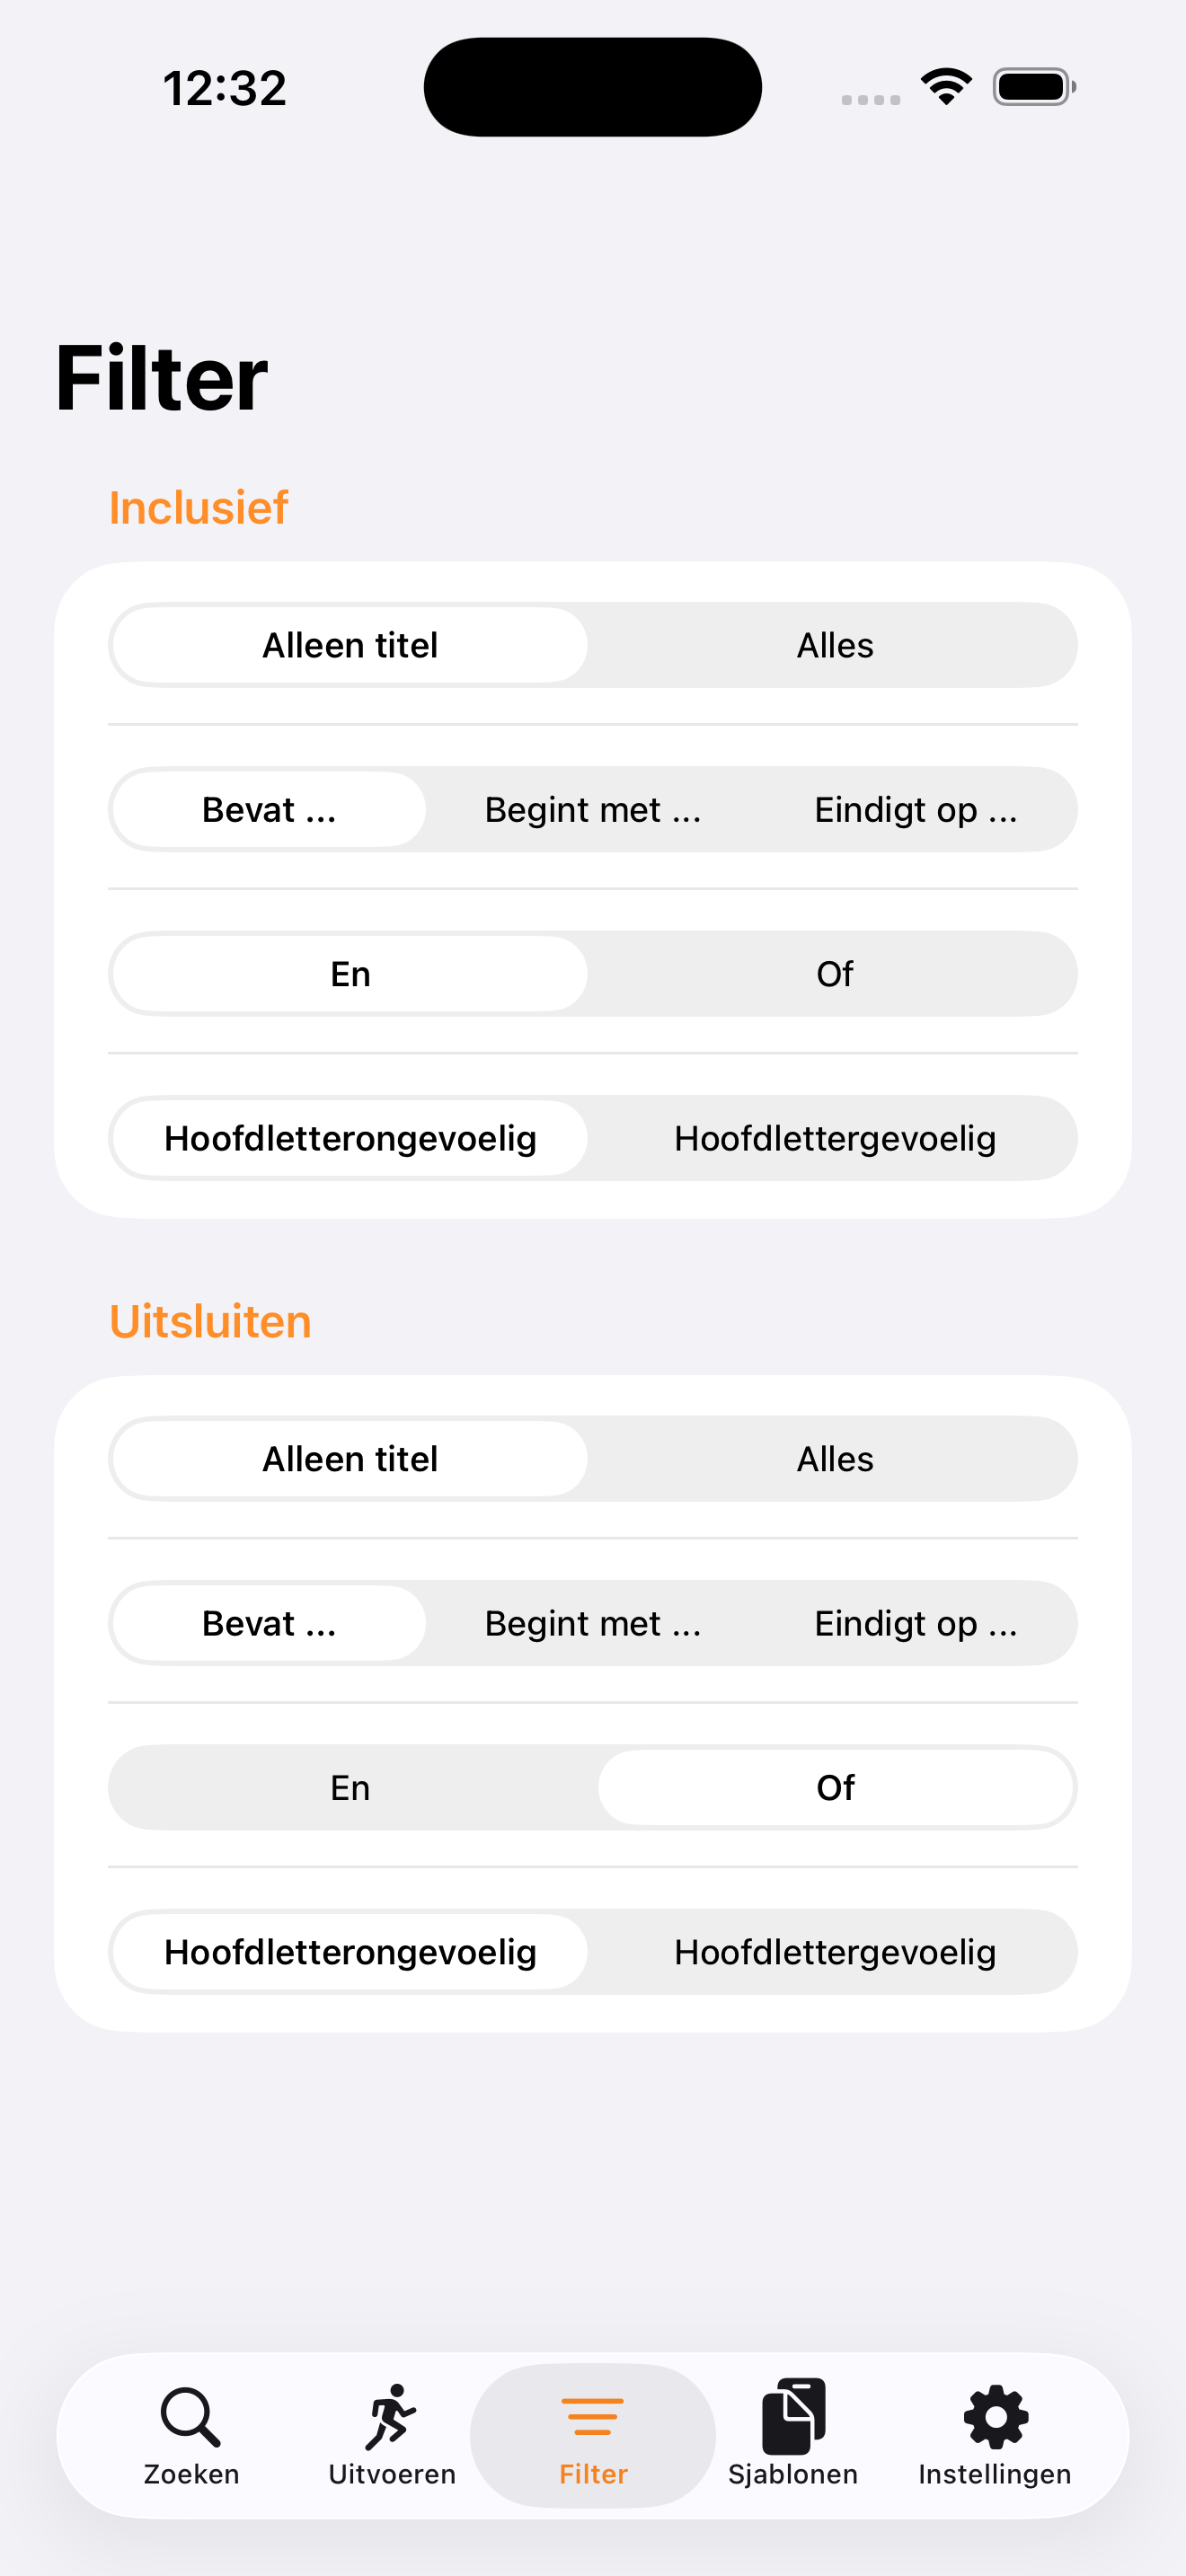This screenshot has width=1186, height=2576.
Task: Enable Hoofdlettergevoelig in Inclusief section
Action: tap(834, 1138)
